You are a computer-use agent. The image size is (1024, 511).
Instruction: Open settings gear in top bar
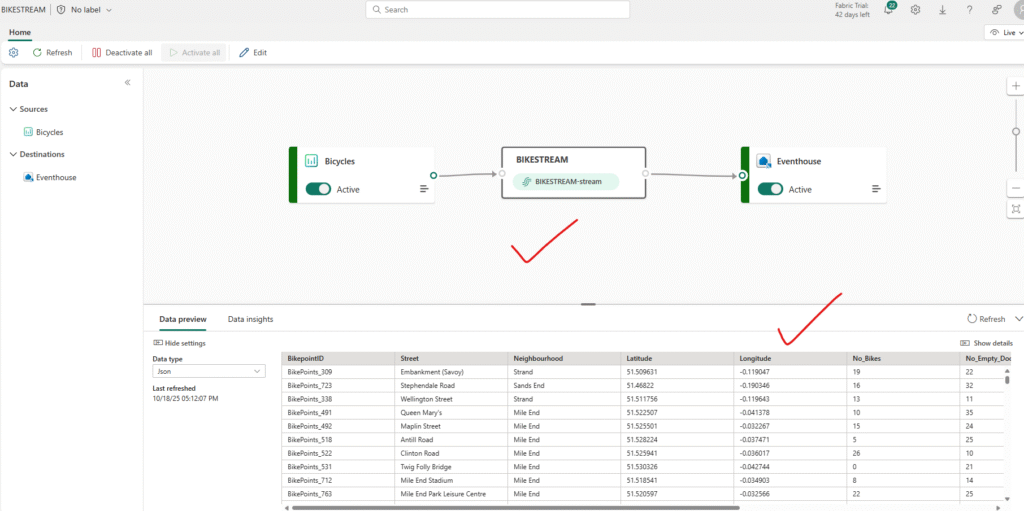tap(915, 10)
